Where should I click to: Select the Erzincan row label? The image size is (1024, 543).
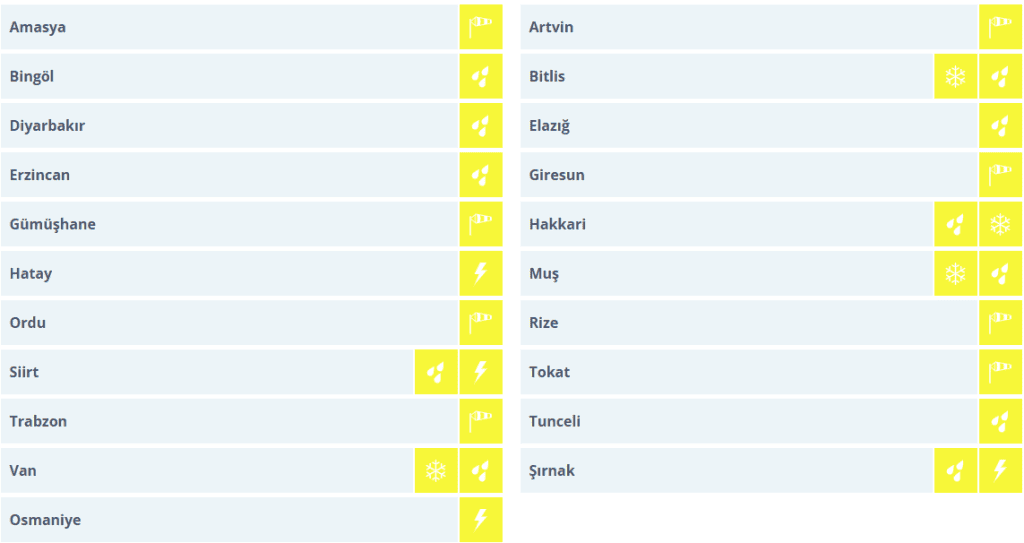click(40, 175)
